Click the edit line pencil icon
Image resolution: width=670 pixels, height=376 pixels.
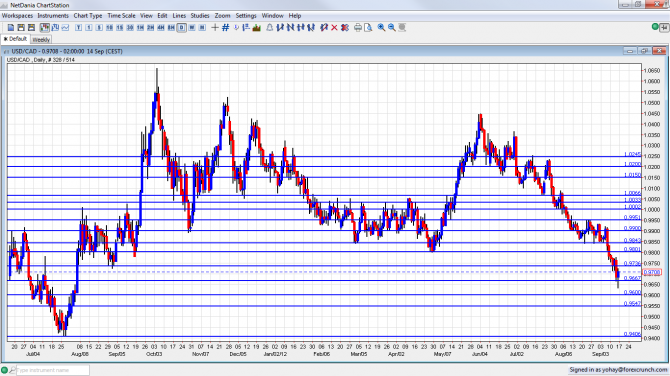click(324, 27)
